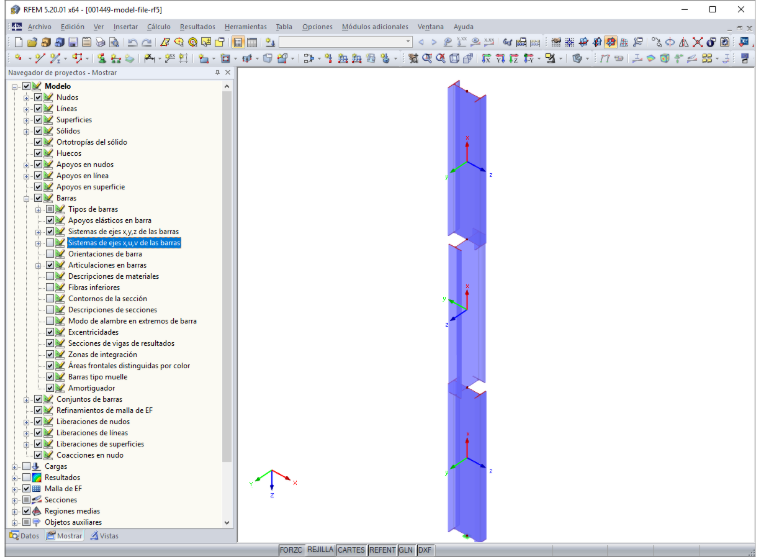Image resolution: width=760 pixels, height=557 pixels.
Task: Expand the Tipos de barras node
Action: point(38,209)
